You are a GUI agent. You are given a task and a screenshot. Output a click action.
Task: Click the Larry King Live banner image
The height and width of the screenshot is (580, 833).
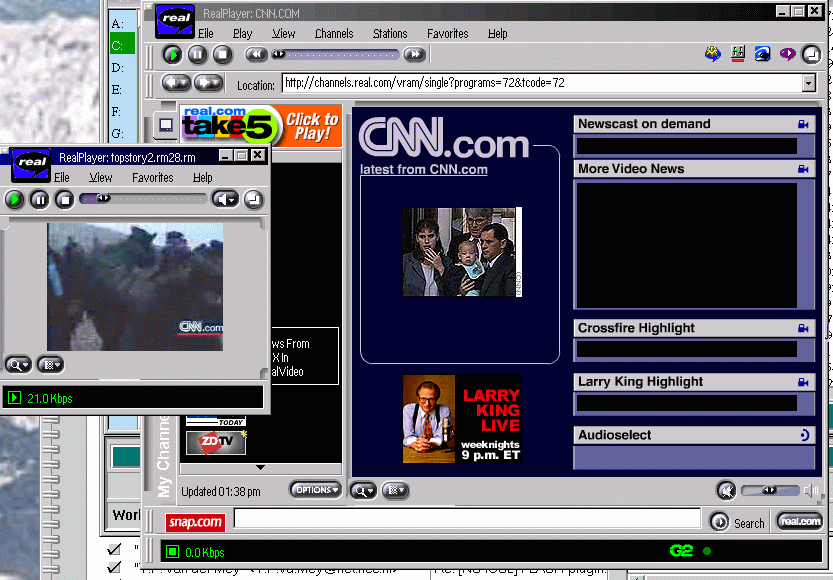point(462,419)
